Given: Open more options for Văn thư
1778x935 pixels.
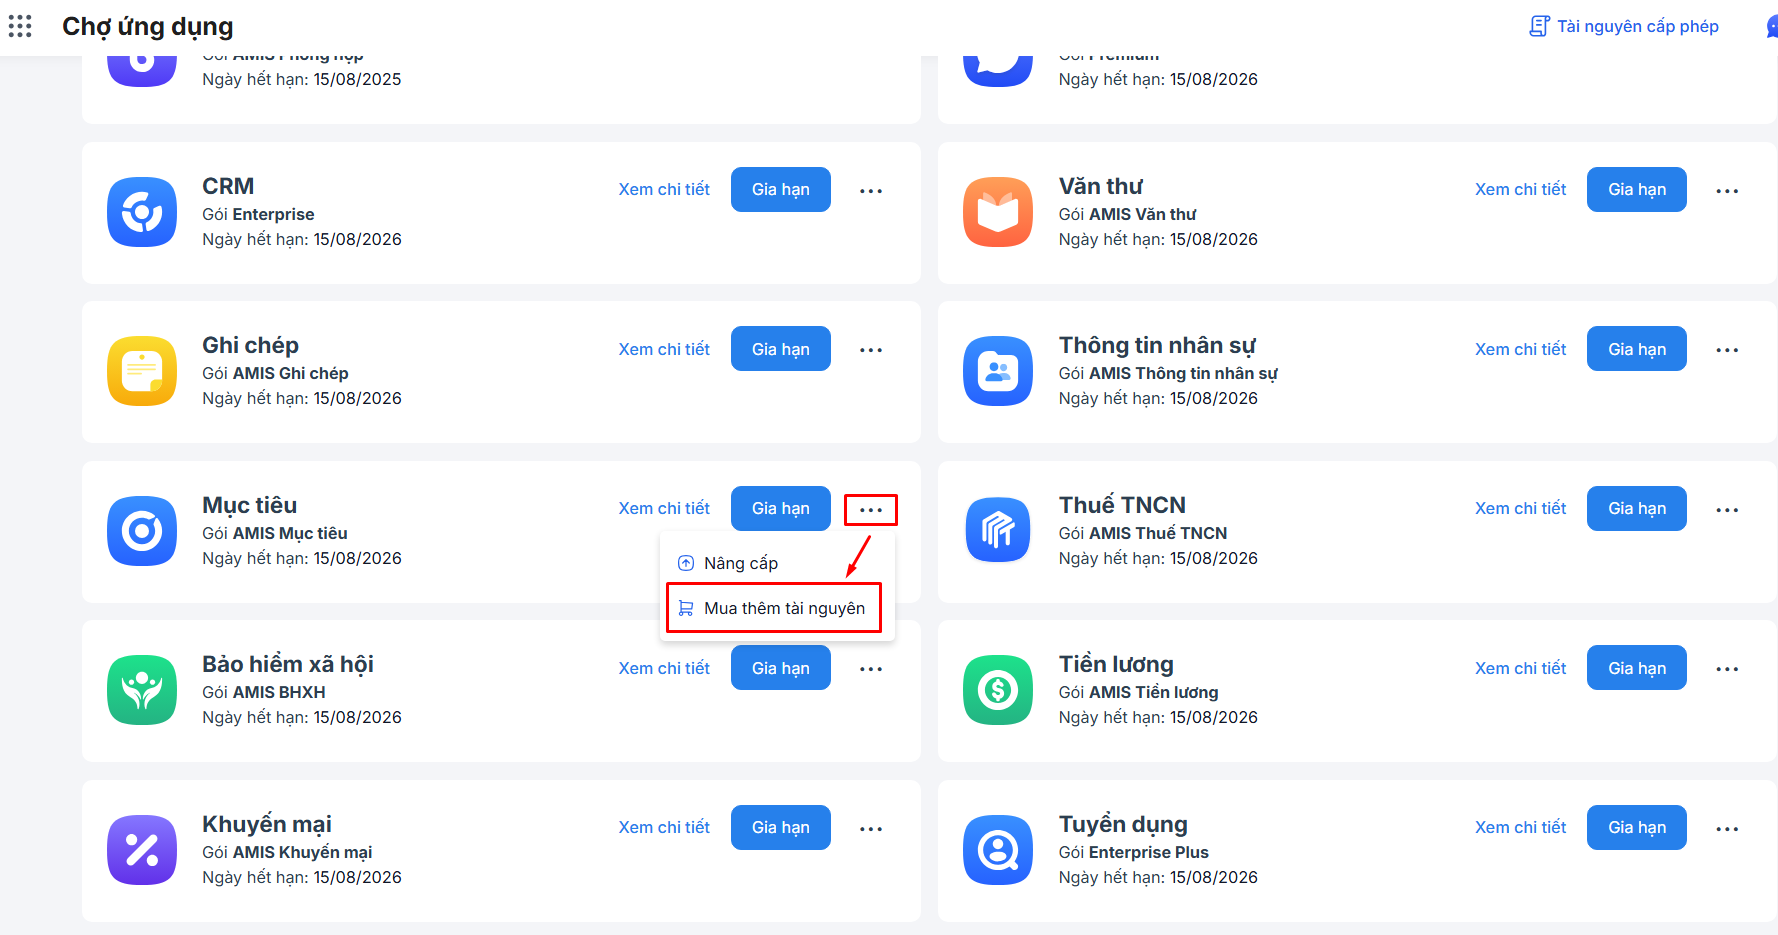Looking at the screenshot, I should (1727, 190).
